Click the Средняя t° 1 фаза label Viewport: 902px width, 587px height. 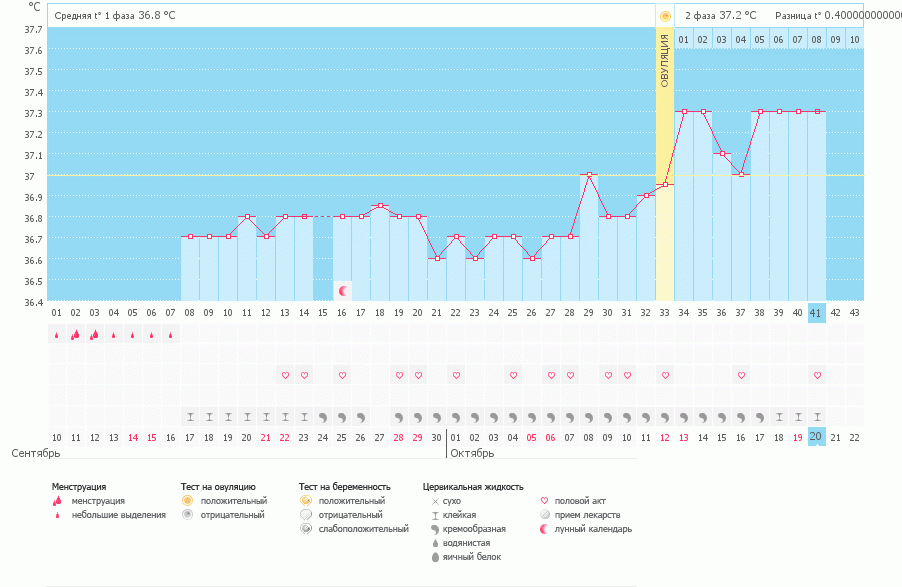coord(114,17)
